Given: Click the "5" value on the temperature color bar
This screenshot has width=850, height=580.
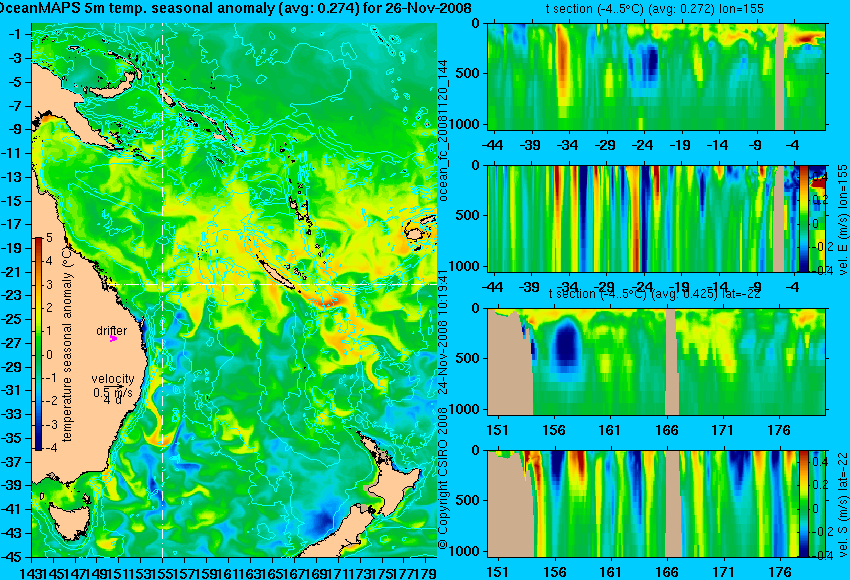Looking at the screenshot, I should pos(49,238).
